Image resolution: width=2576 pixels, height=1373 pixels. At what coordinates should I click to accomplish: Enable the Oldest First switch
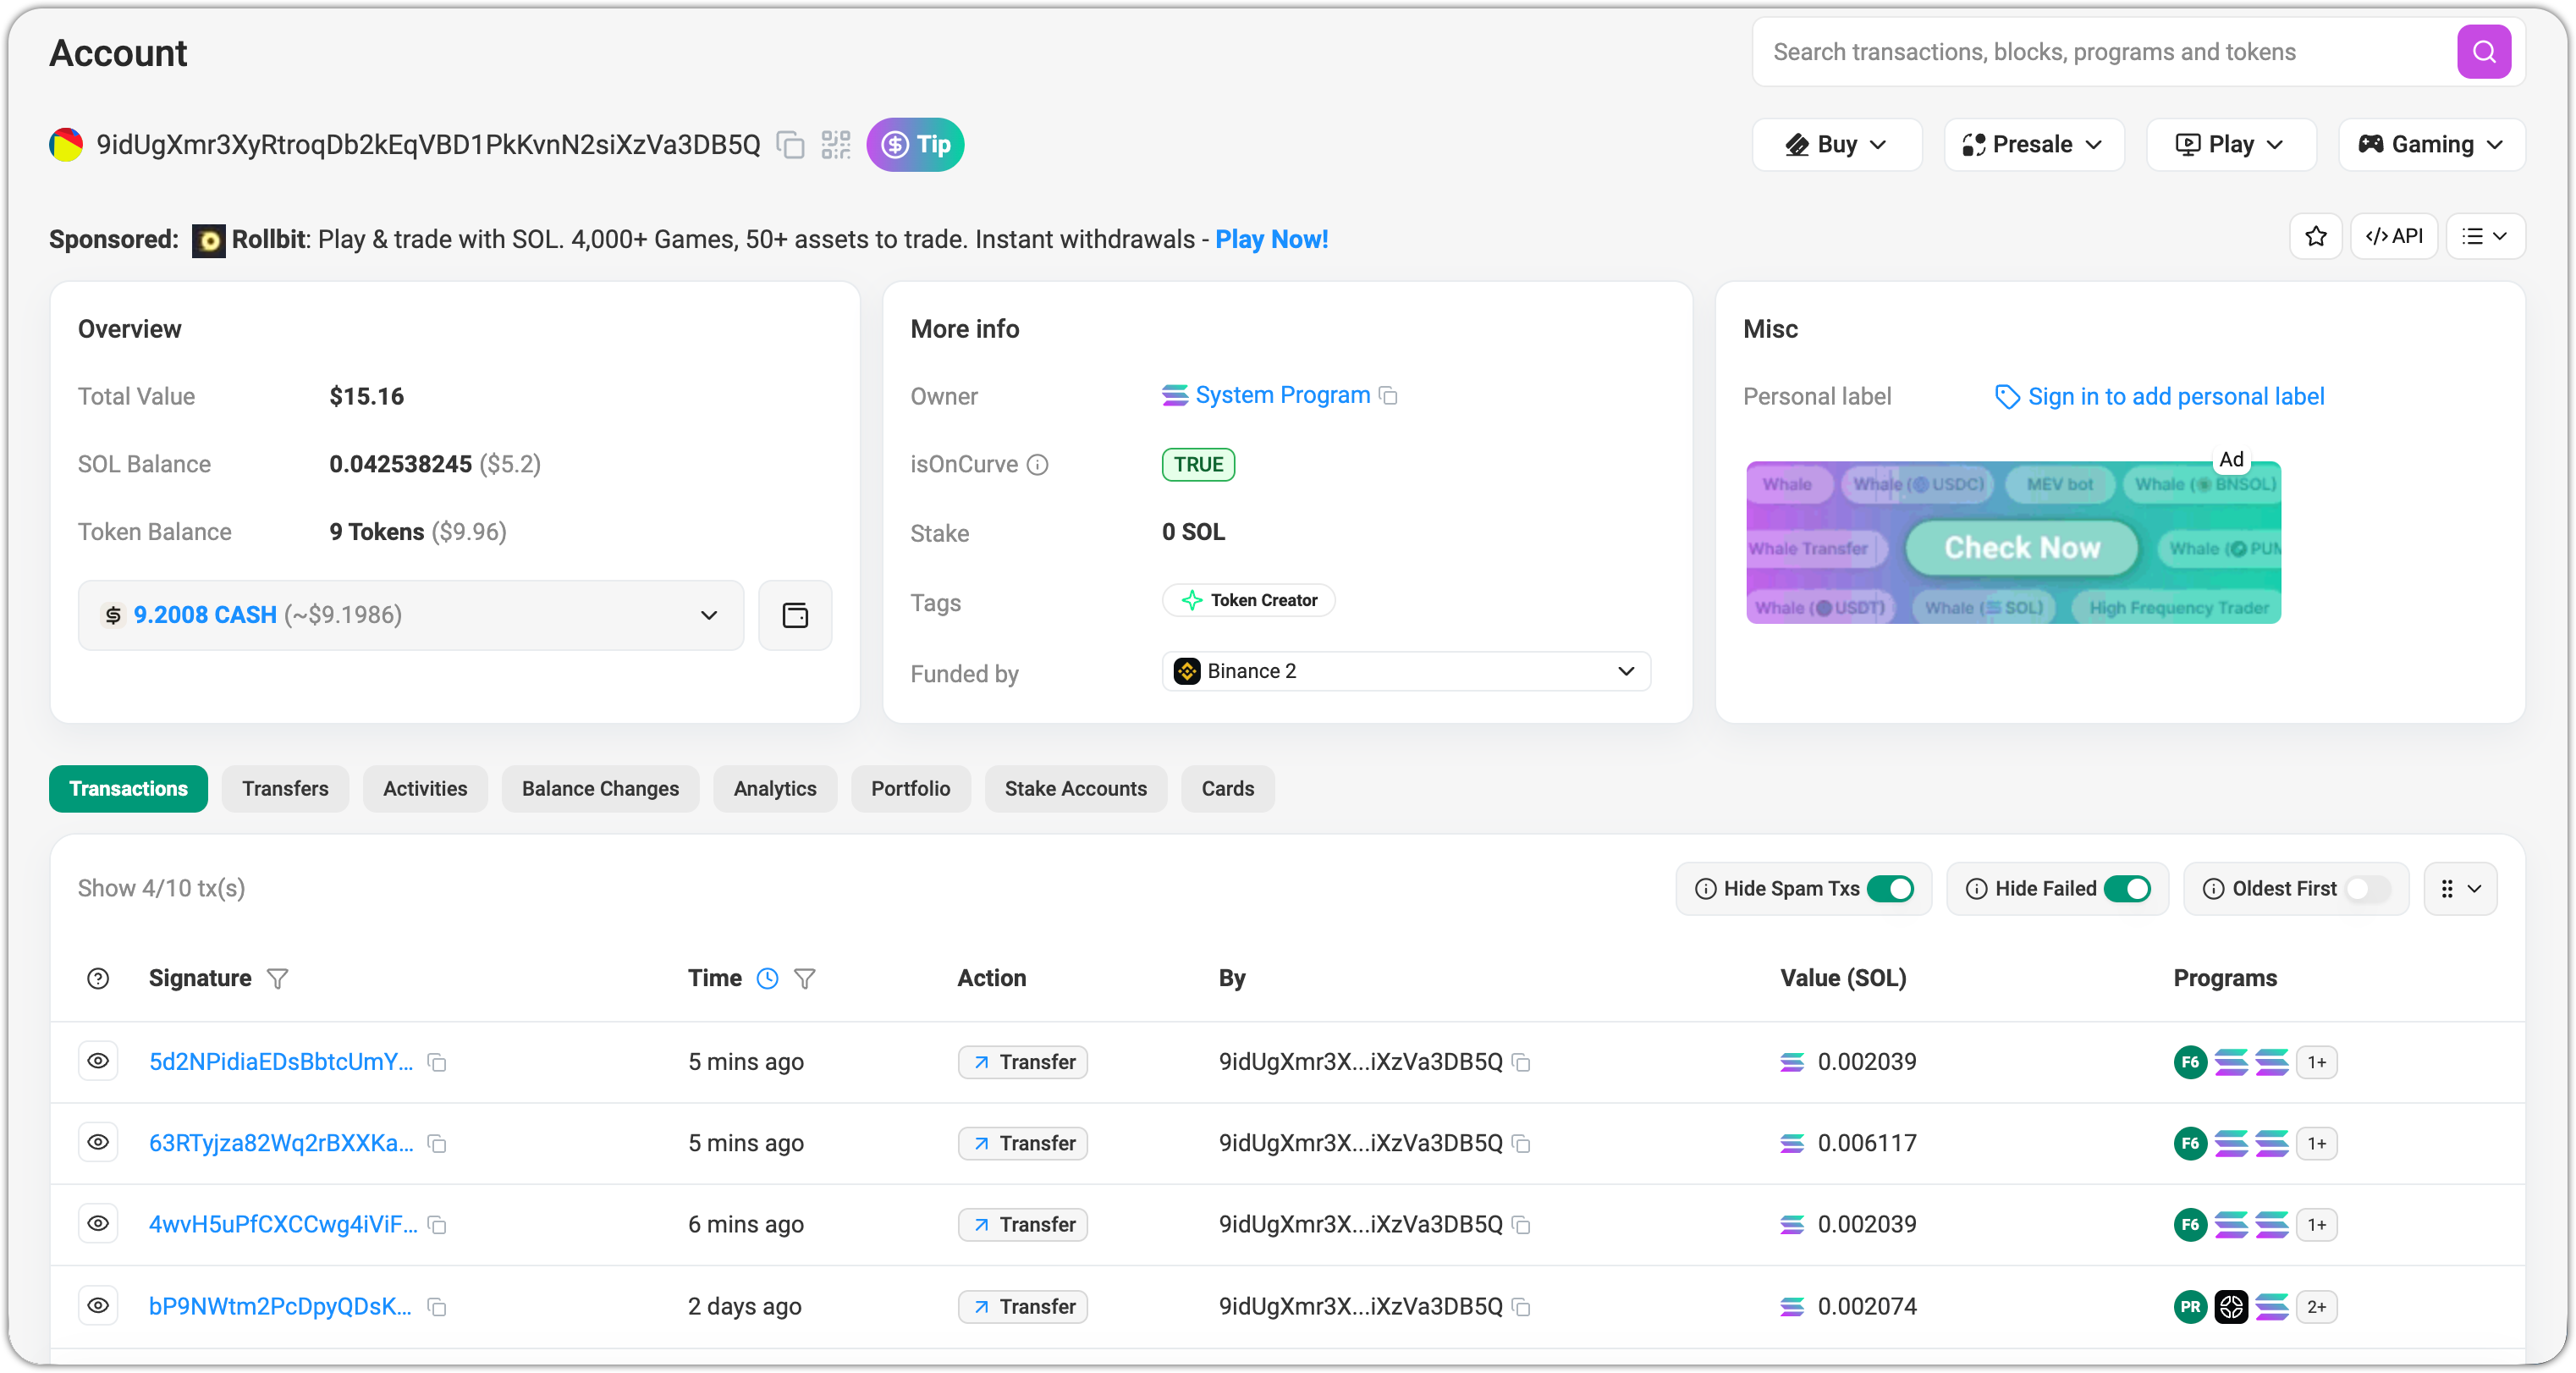(x=2366, y=888)
